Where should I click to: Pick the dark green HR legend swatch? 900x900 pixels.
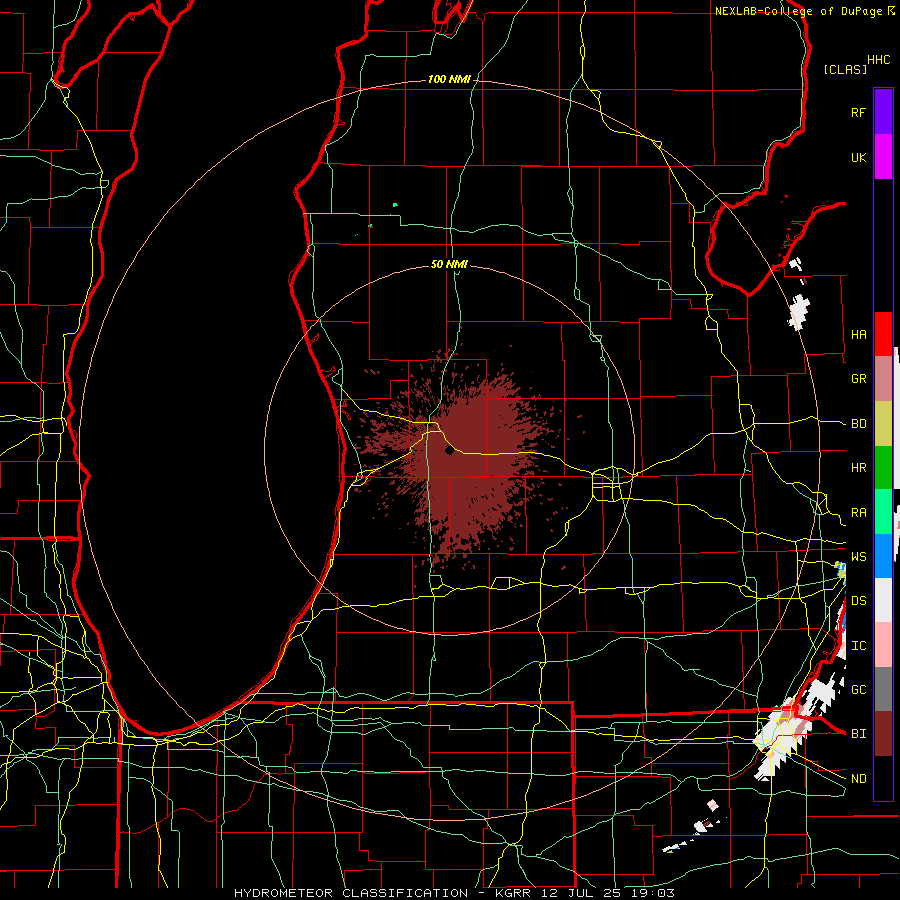(x=883, y=468)
